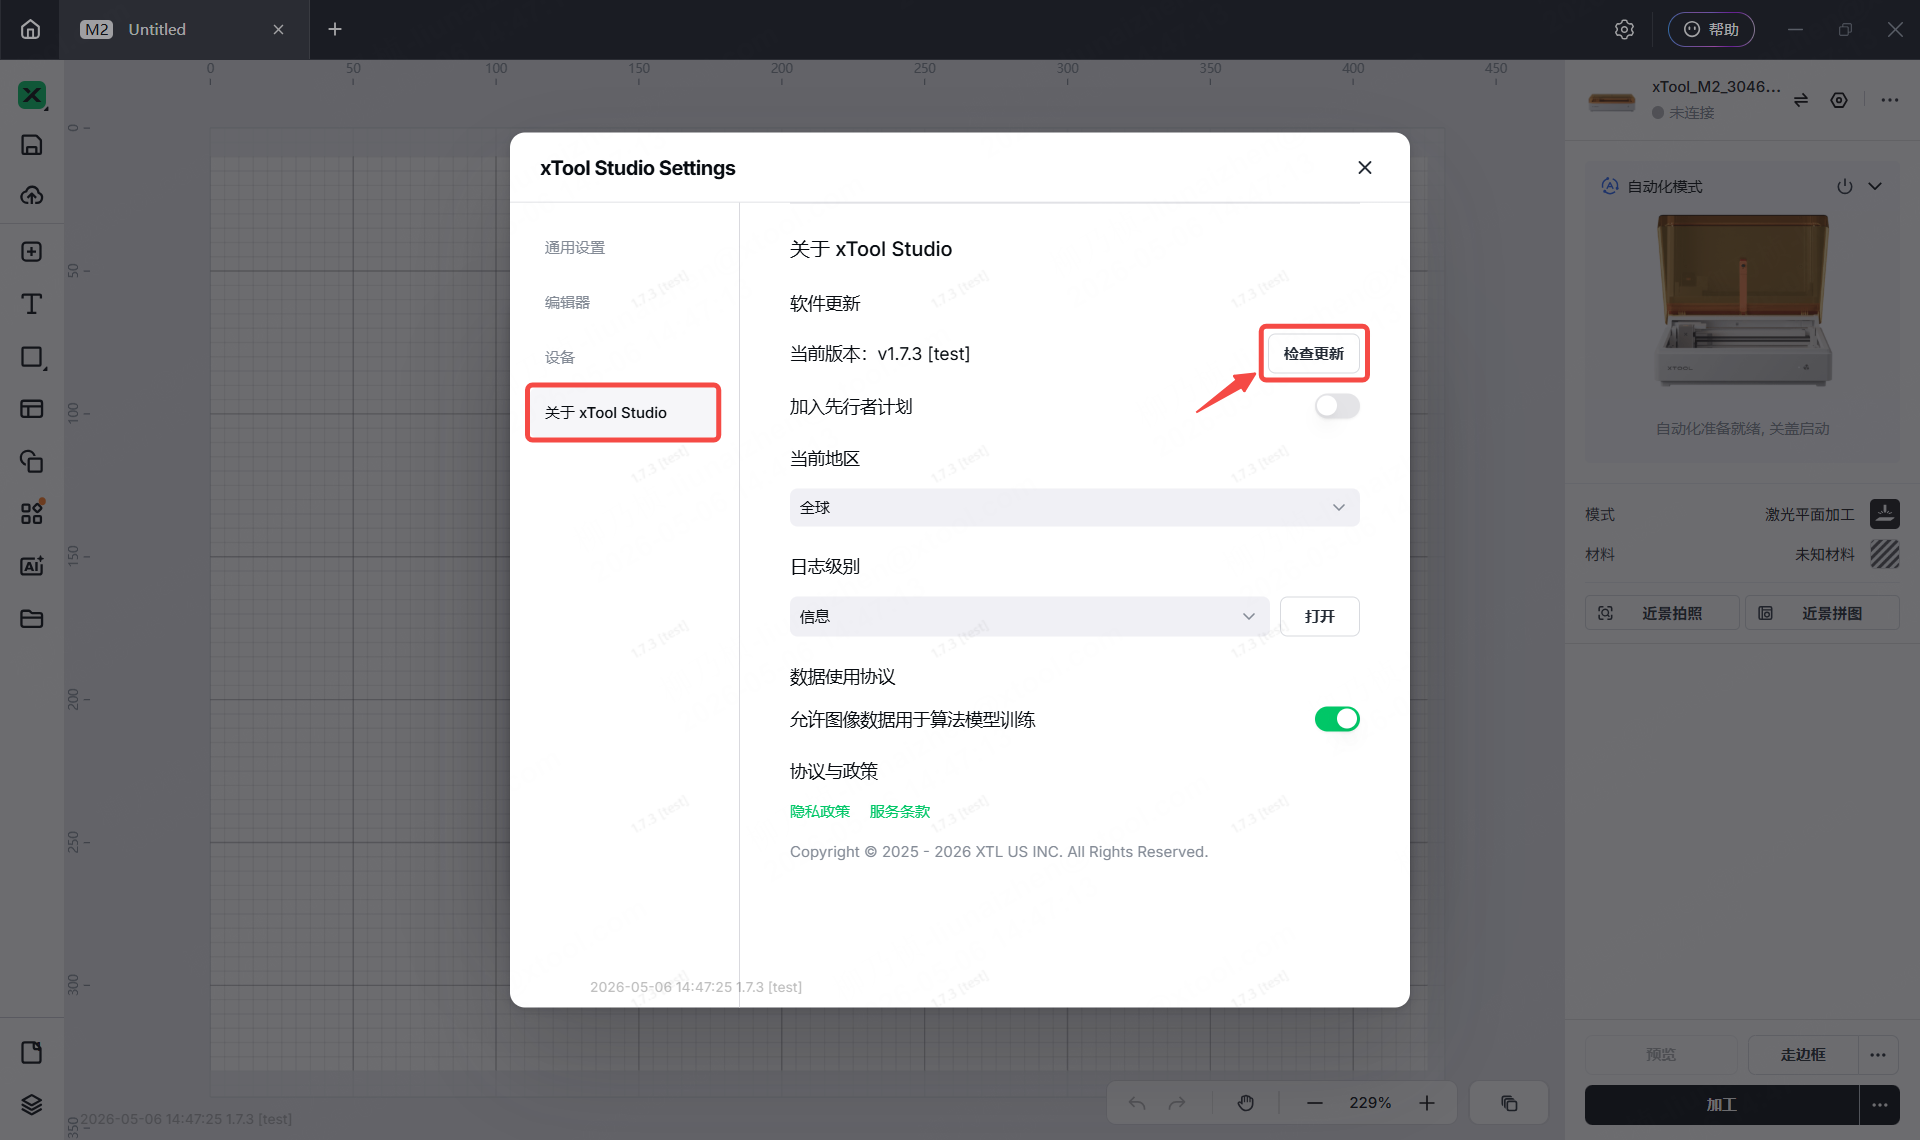The height and width of the screenshot is (1140, 1920).
Task: Switch to 设备 settings tab
Action: coord(560,358)
